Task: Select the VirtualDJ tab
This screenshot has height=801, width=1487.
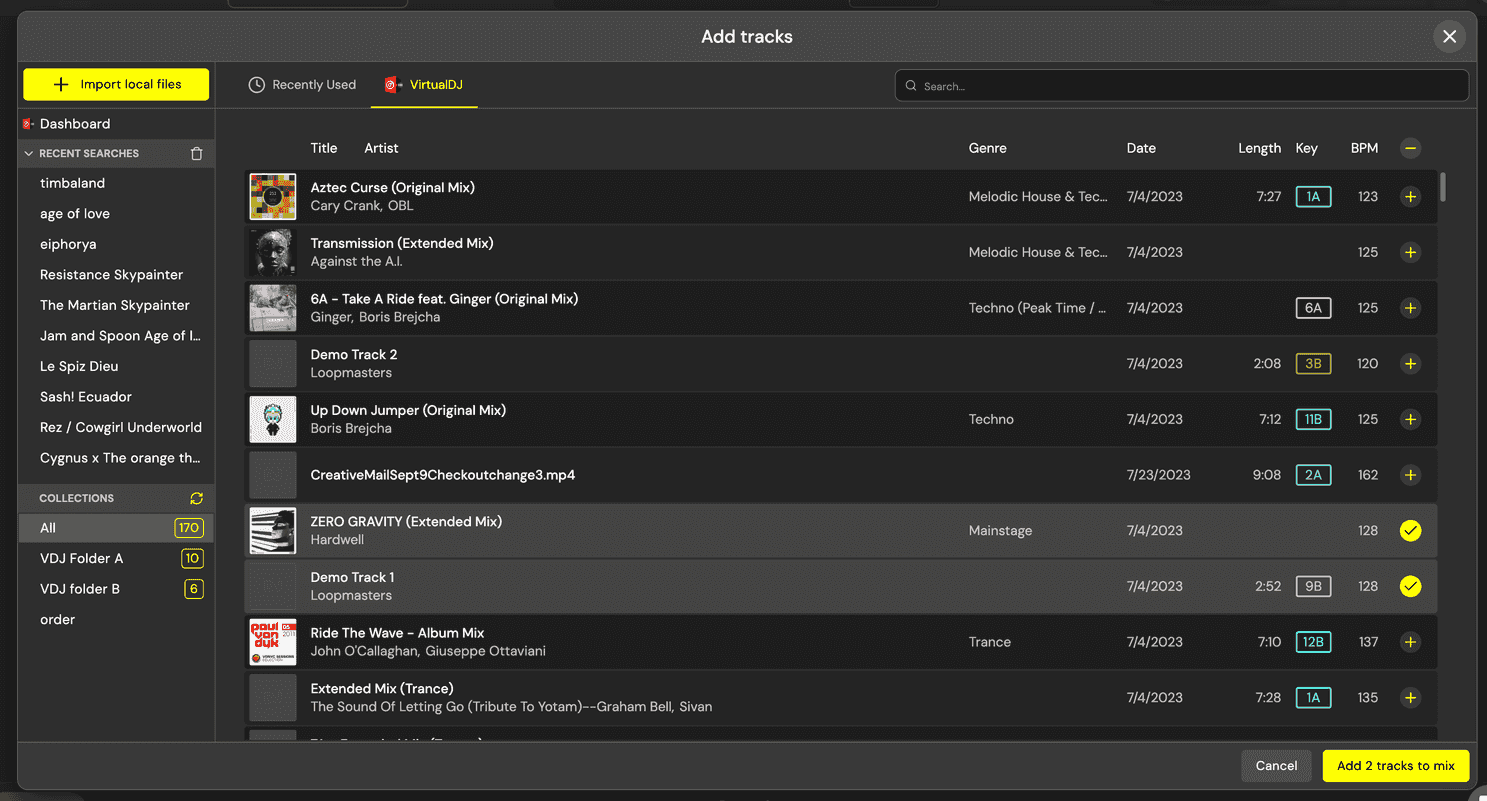Action: pos(424,85)
